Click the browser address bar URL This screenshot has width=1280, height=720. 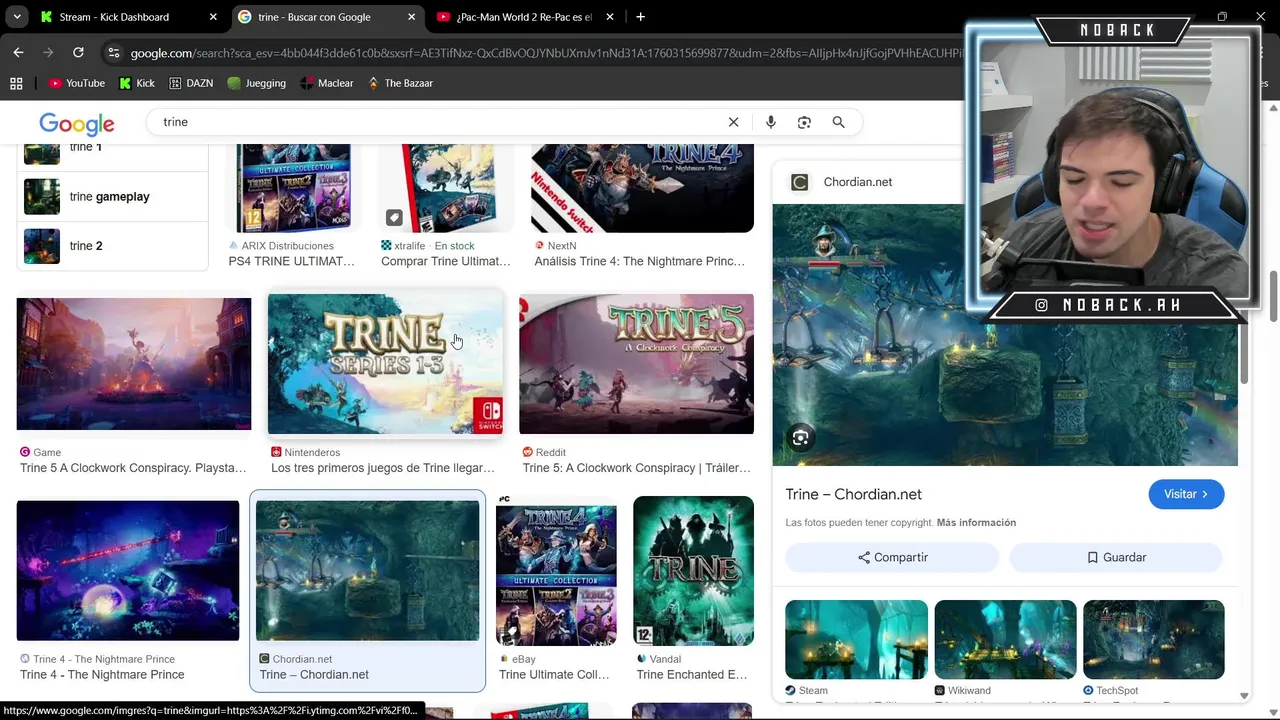(x=545, y=53)
